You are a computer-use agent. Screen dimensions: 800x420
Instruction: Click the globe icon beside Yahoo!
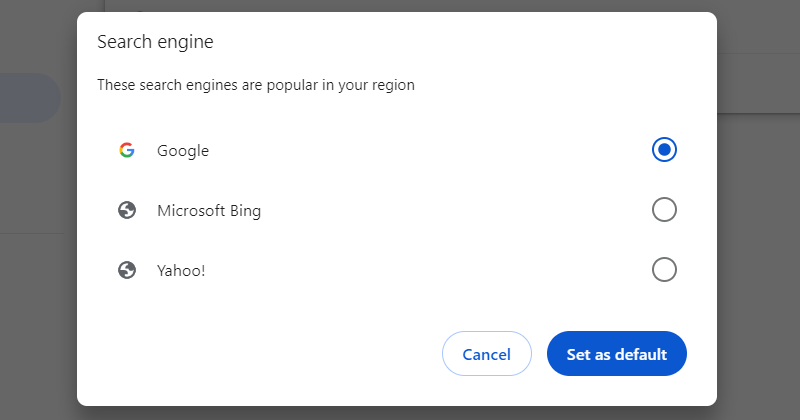tap(126, 270)
